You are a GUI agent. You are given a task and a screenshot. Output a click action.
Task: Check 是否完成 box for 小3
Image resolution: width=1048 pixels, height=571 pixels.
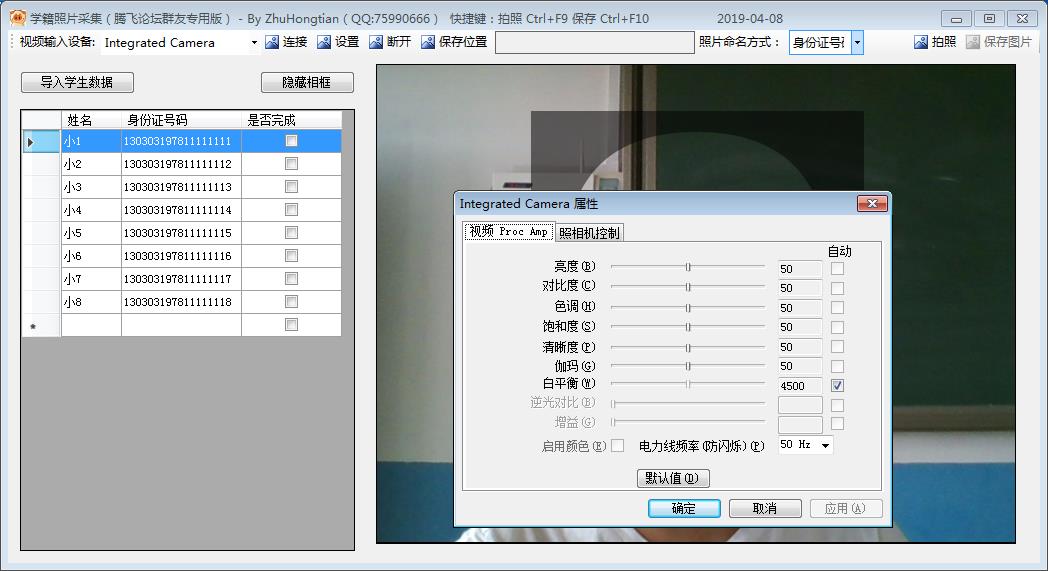point(291,187)
